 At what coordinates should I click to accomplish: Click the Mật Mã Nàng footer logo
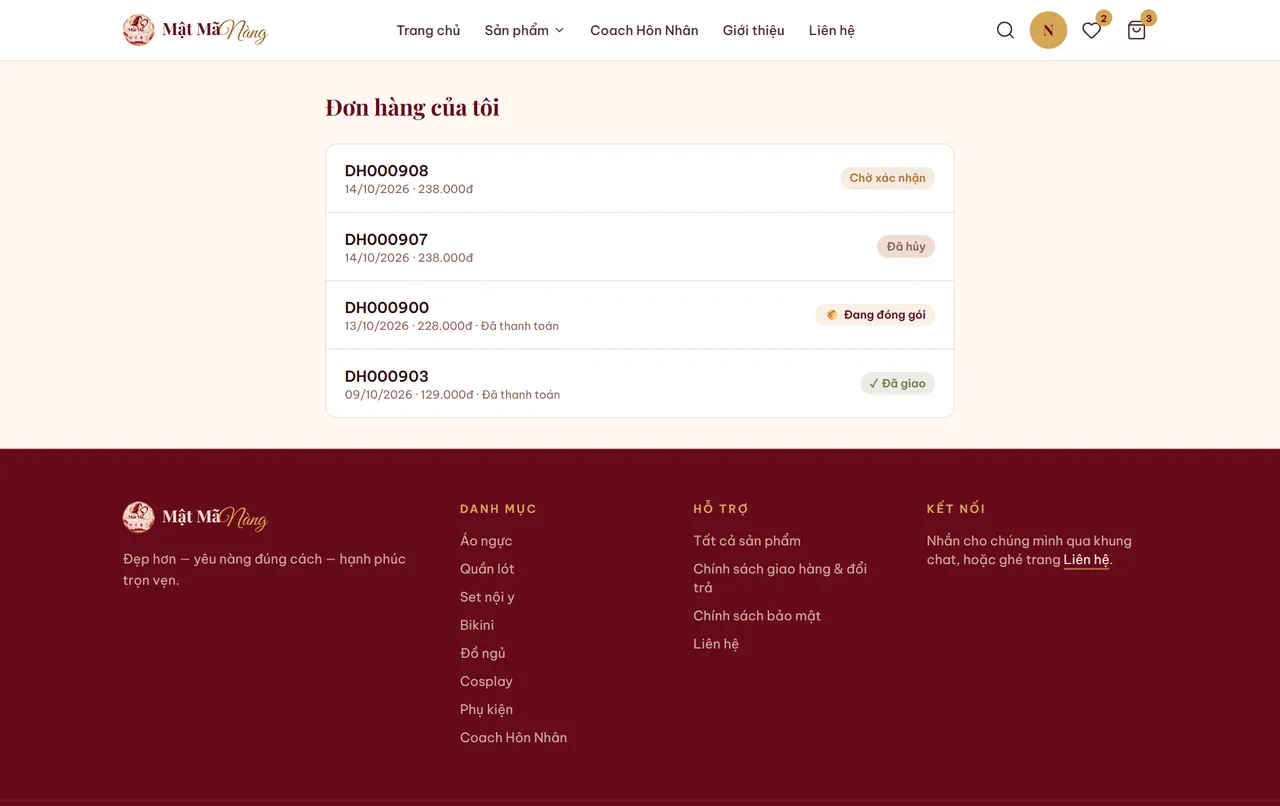195,517
